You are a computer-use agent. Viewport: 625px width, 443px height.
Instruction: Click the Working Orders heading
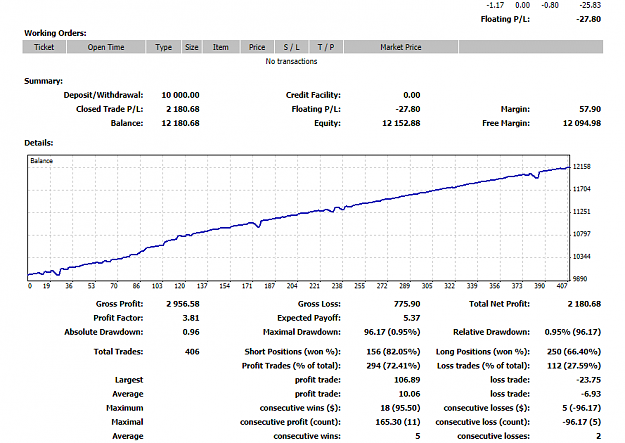click(55, 33)
